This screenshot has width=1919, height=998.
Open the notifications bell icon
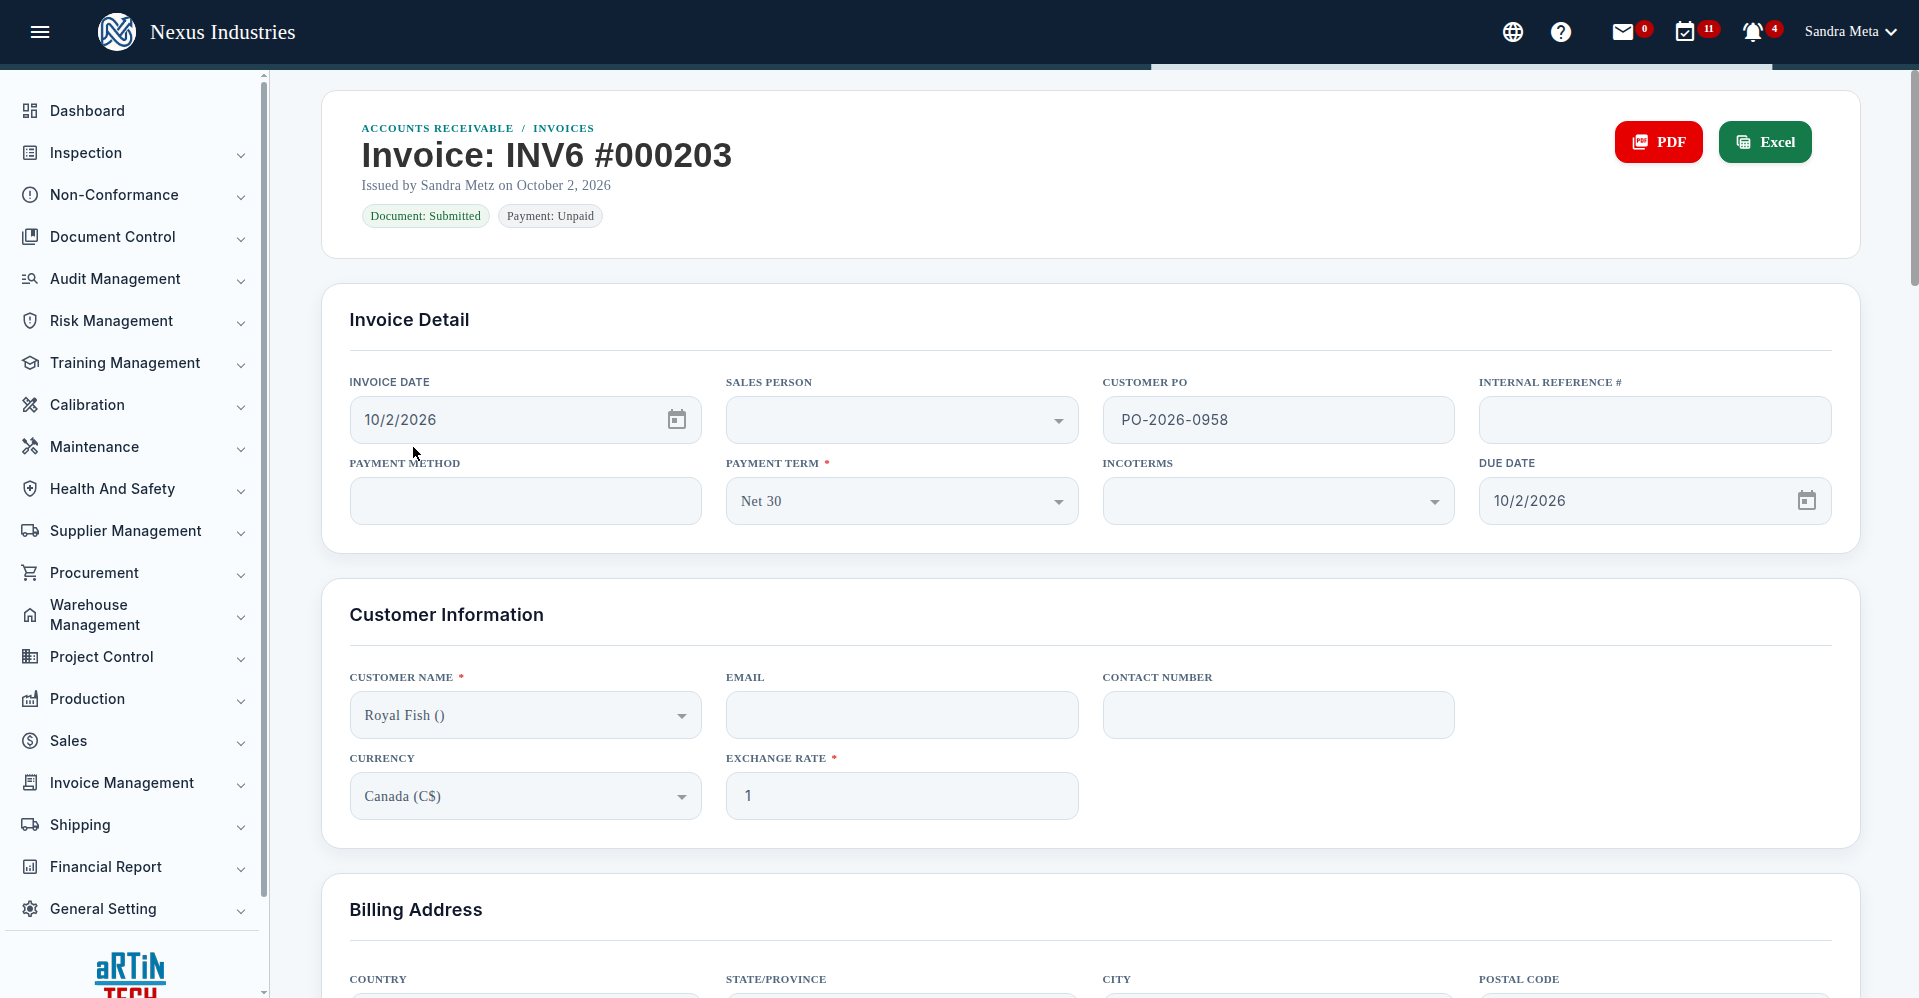tap(1753, 32)
